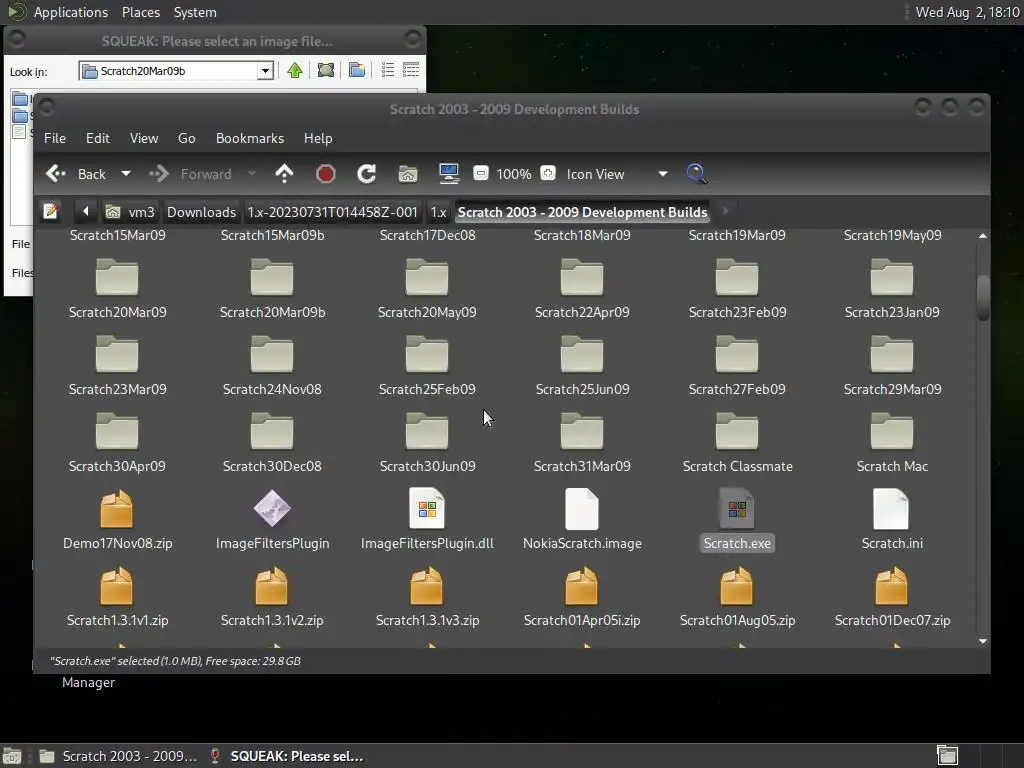Viewport: 1024px width, 768px height.
Task: Select the Scratch1.3.1v1.zip archive
Action: tap(117, 596)
